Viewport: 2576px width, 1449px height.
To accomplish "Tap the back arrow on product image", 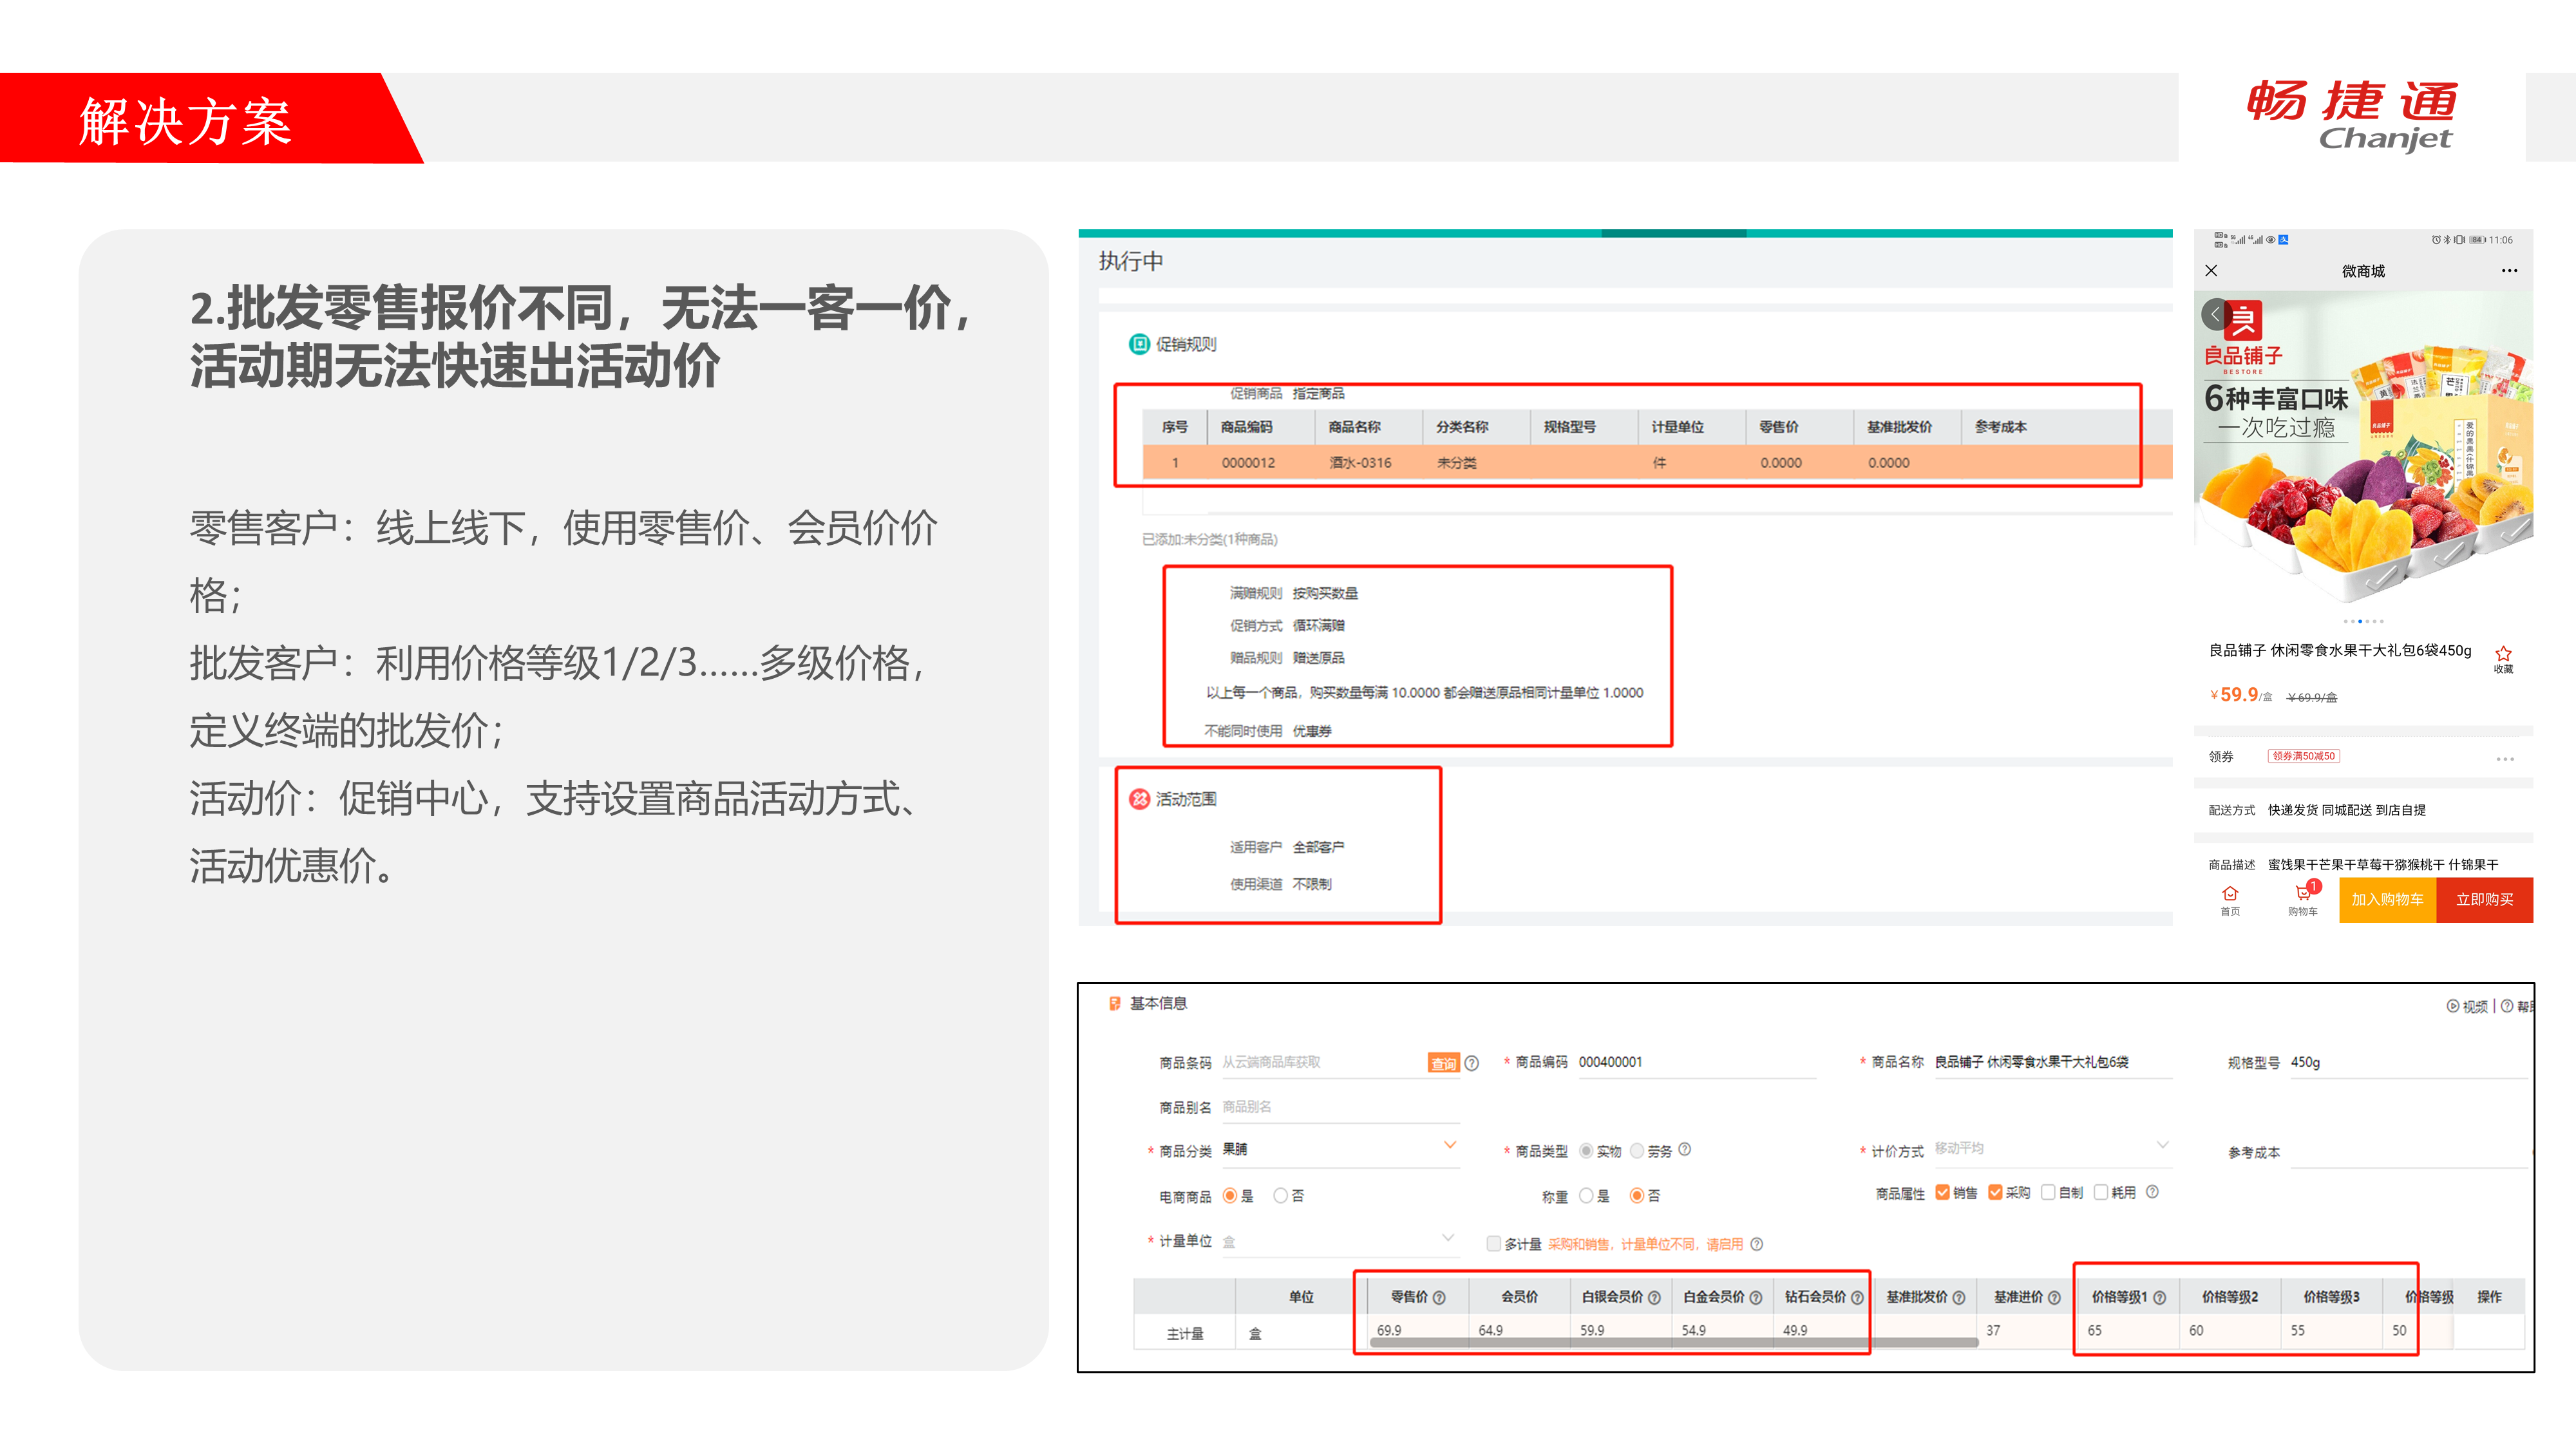I will coord(2214,314).
